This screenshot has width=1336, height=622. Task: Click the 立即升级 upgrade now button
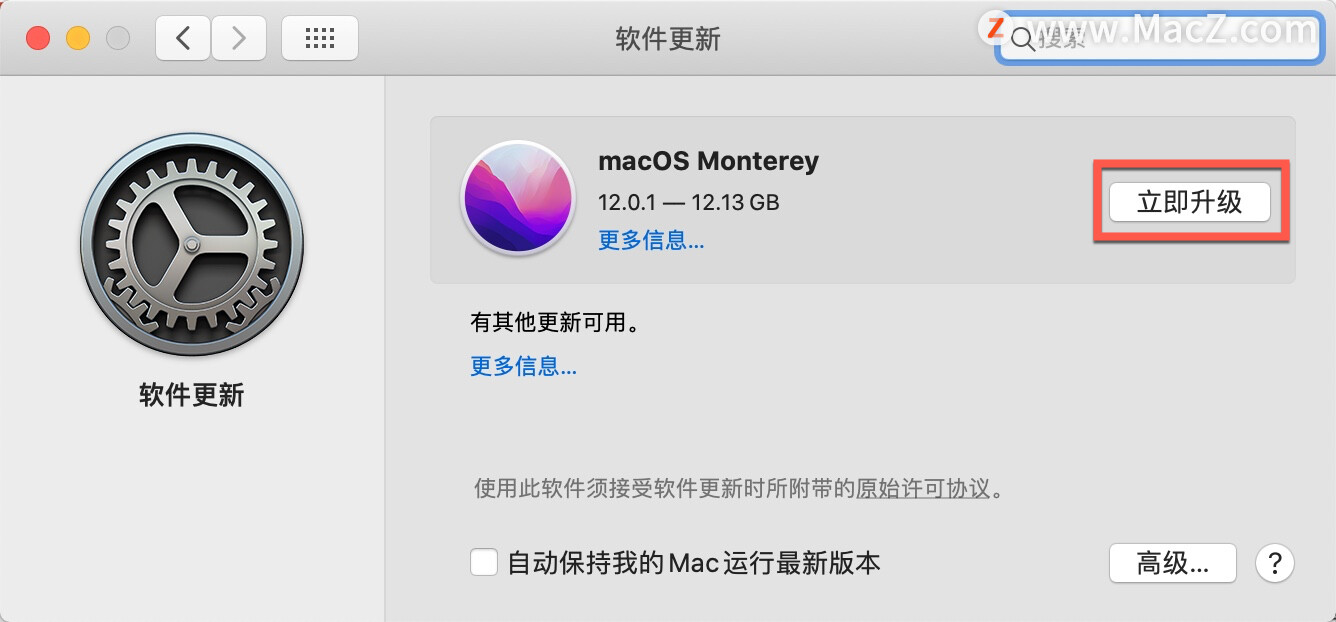click(1189, 202)
